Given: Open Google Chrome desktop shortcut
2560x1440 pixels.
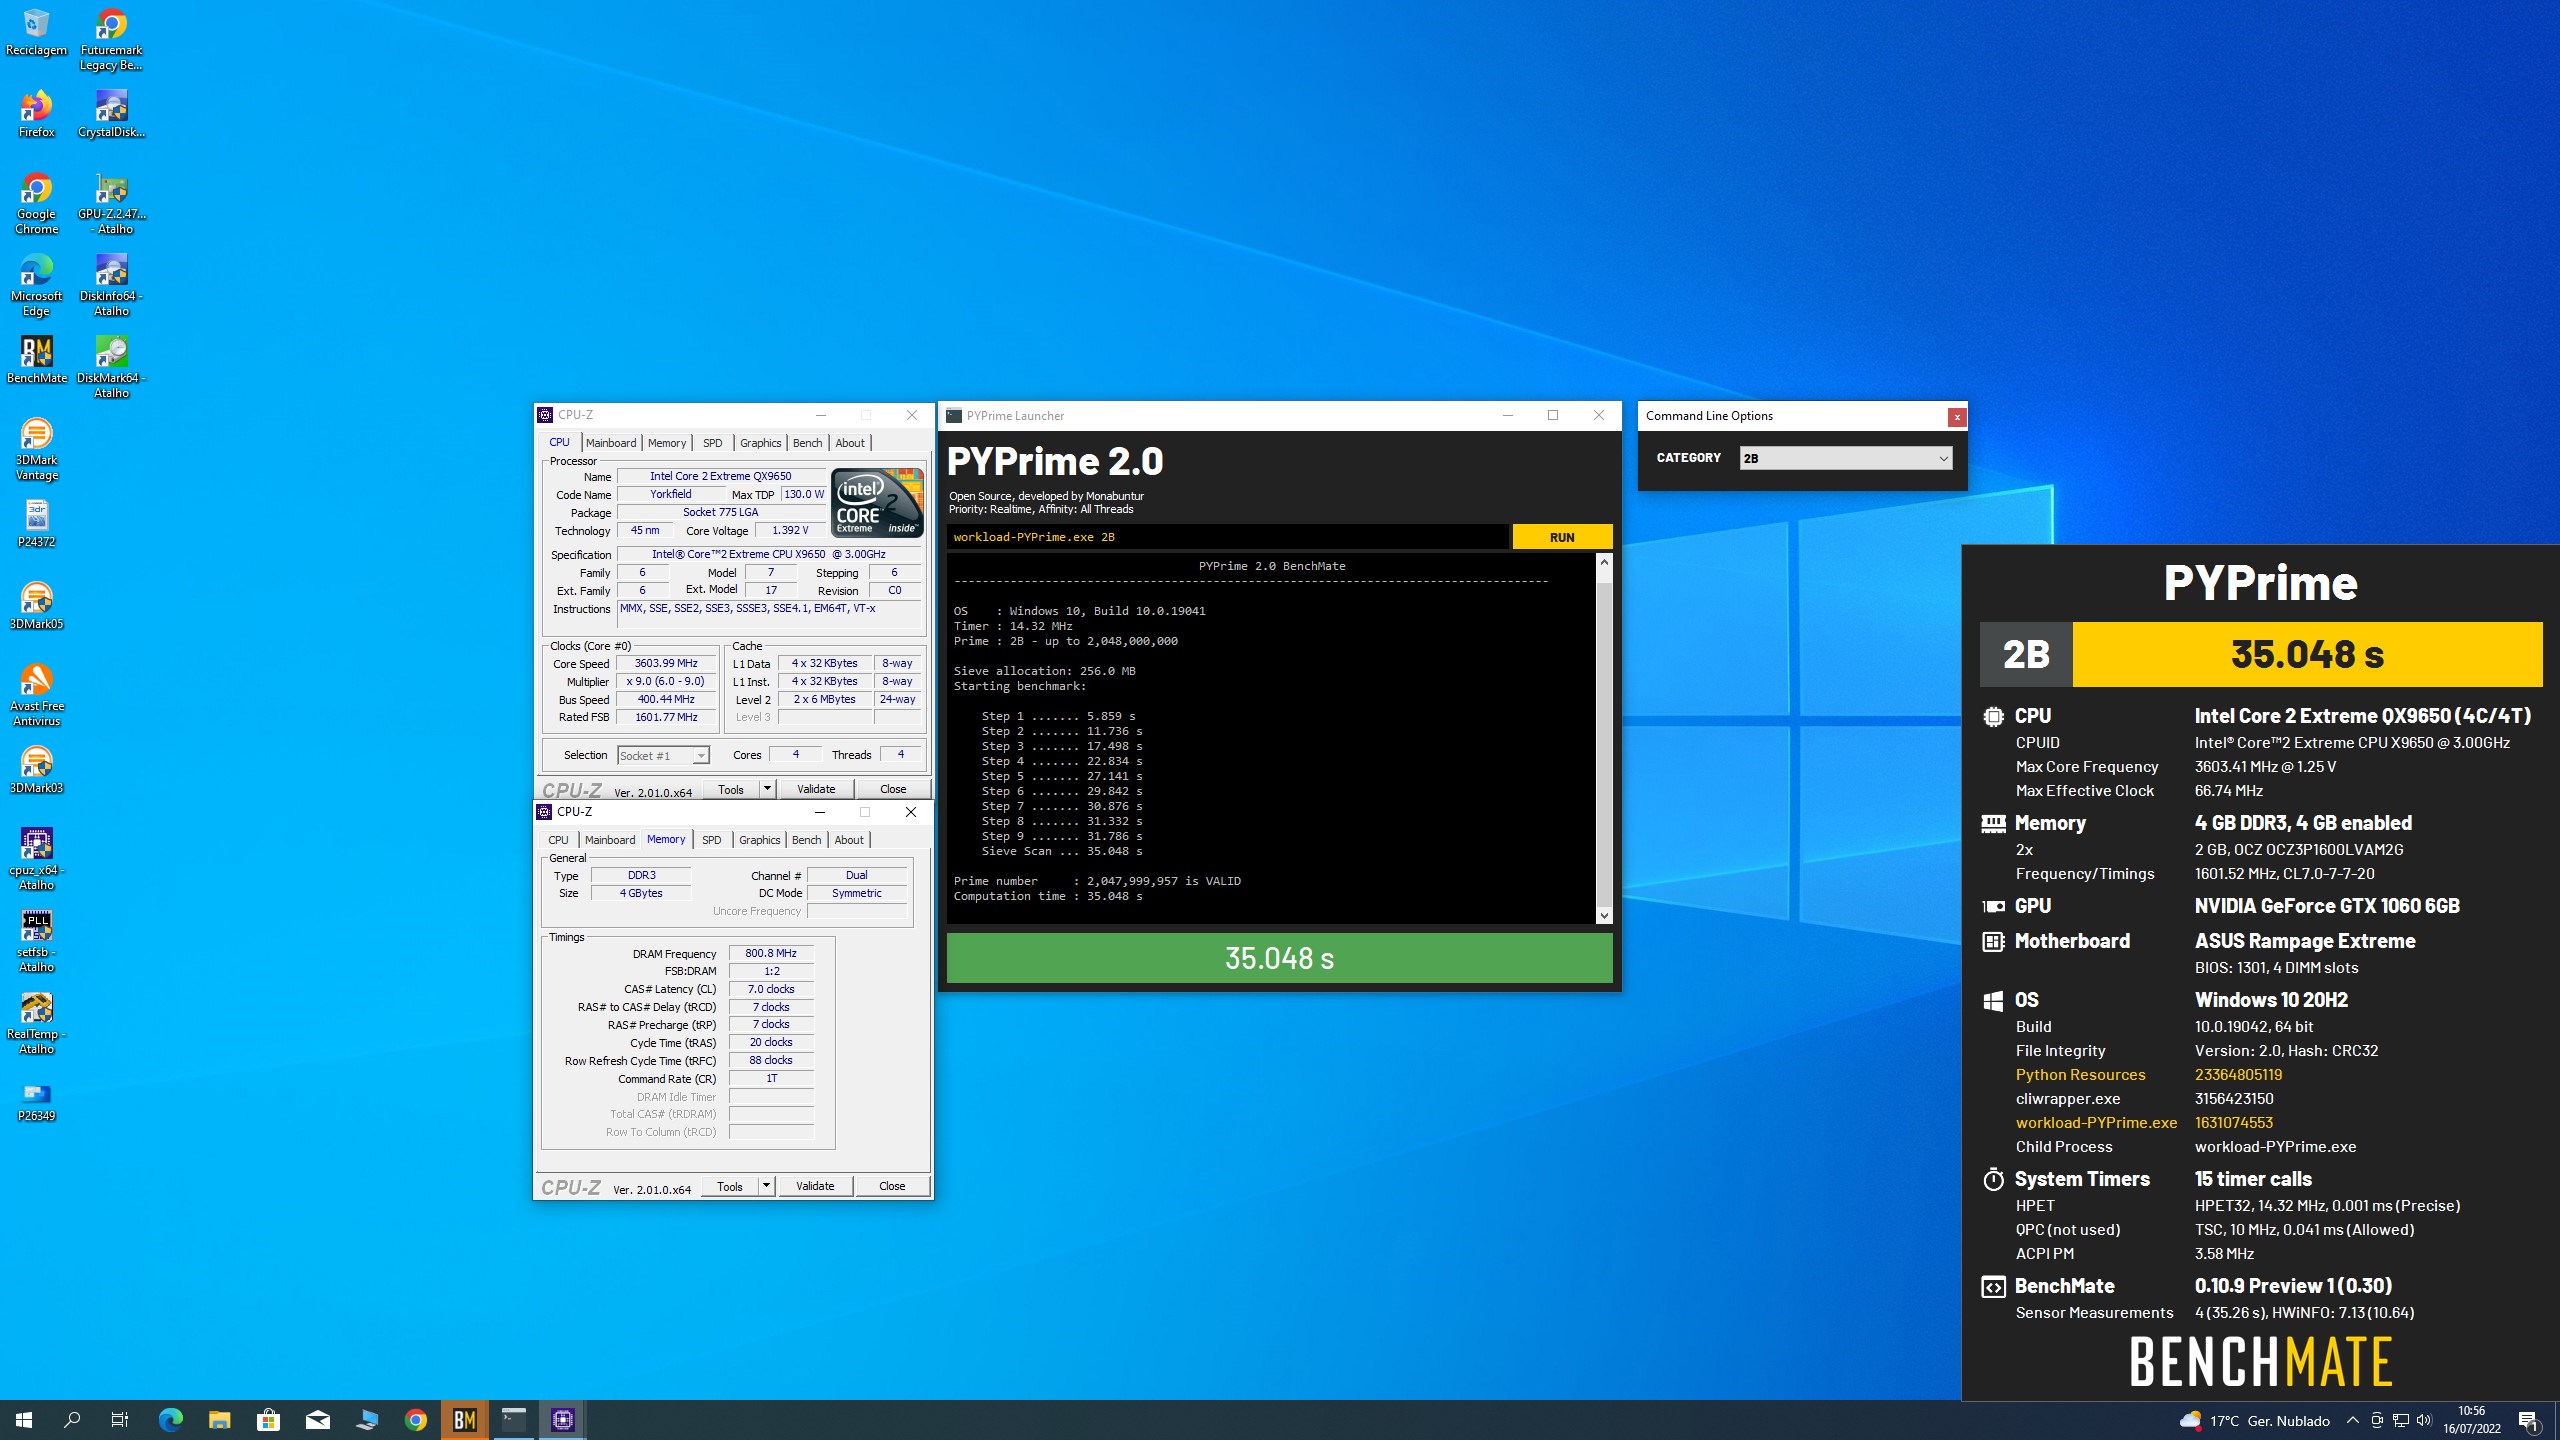Looking at the screenshot, I should (36, 204).
